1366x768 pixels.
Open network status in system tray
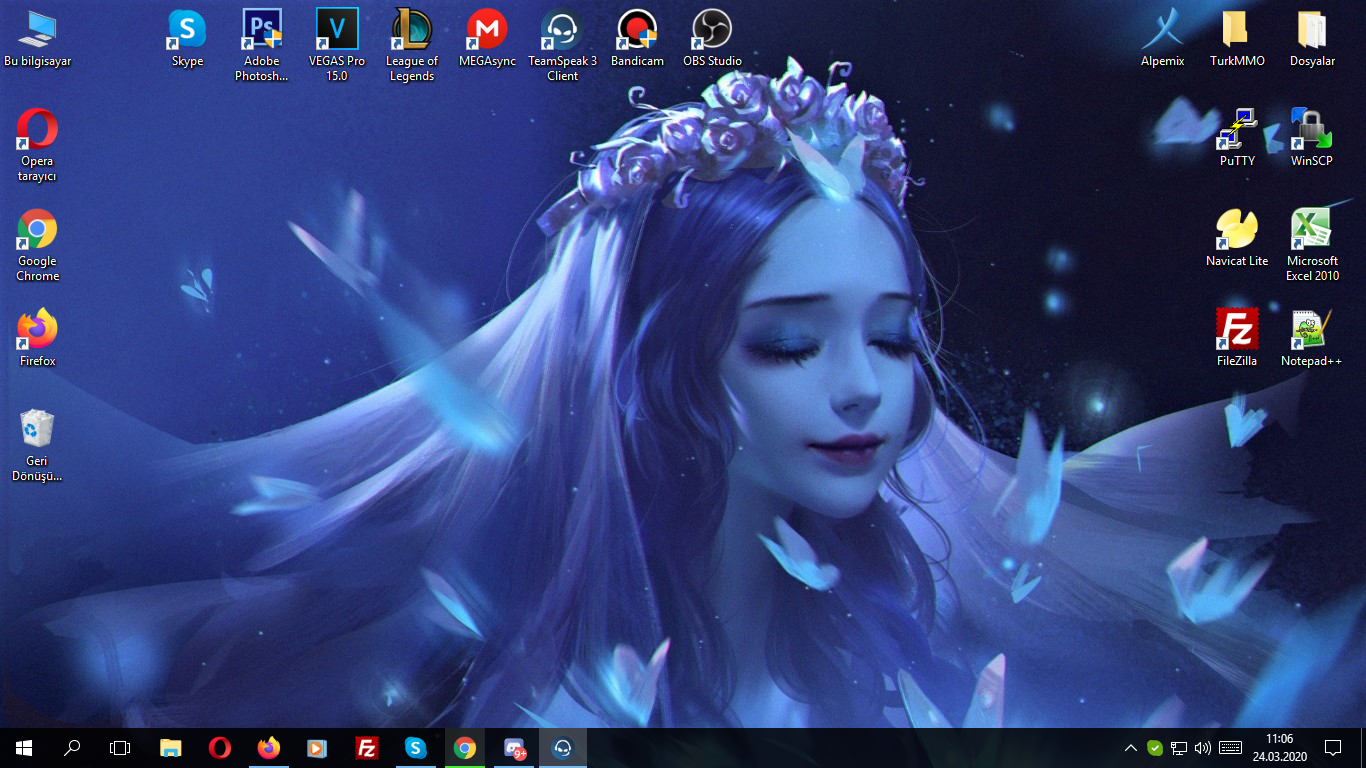[x=1179, y=748]
